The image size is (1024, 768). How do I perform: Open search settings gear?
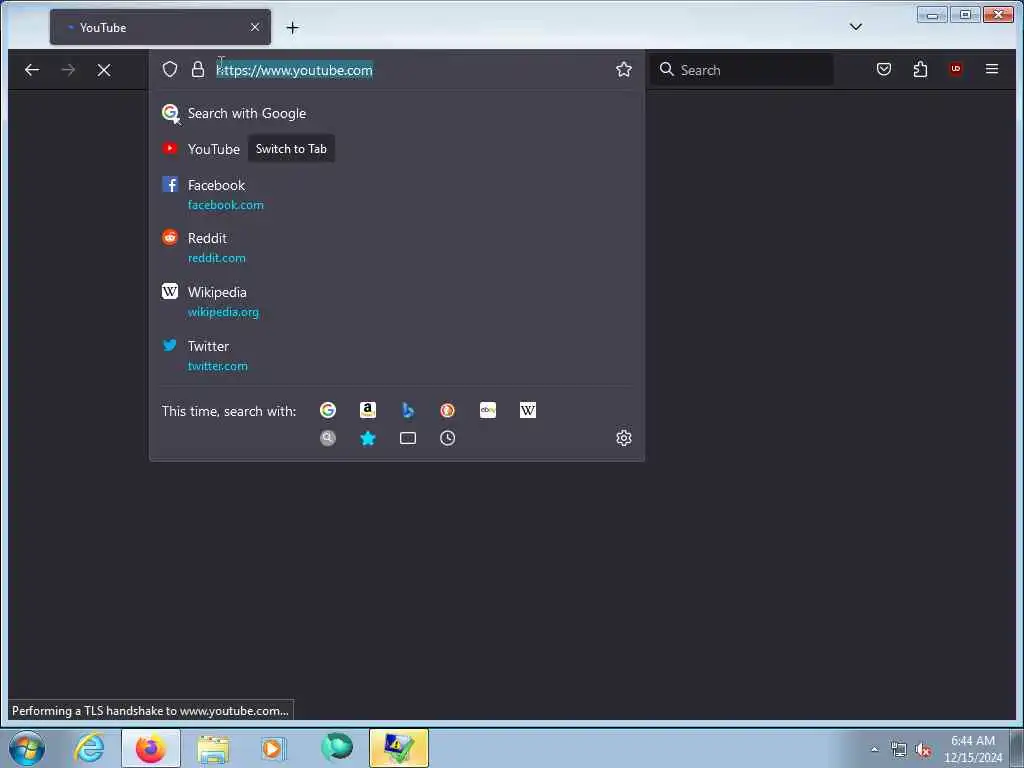click(x=624, y=438)
